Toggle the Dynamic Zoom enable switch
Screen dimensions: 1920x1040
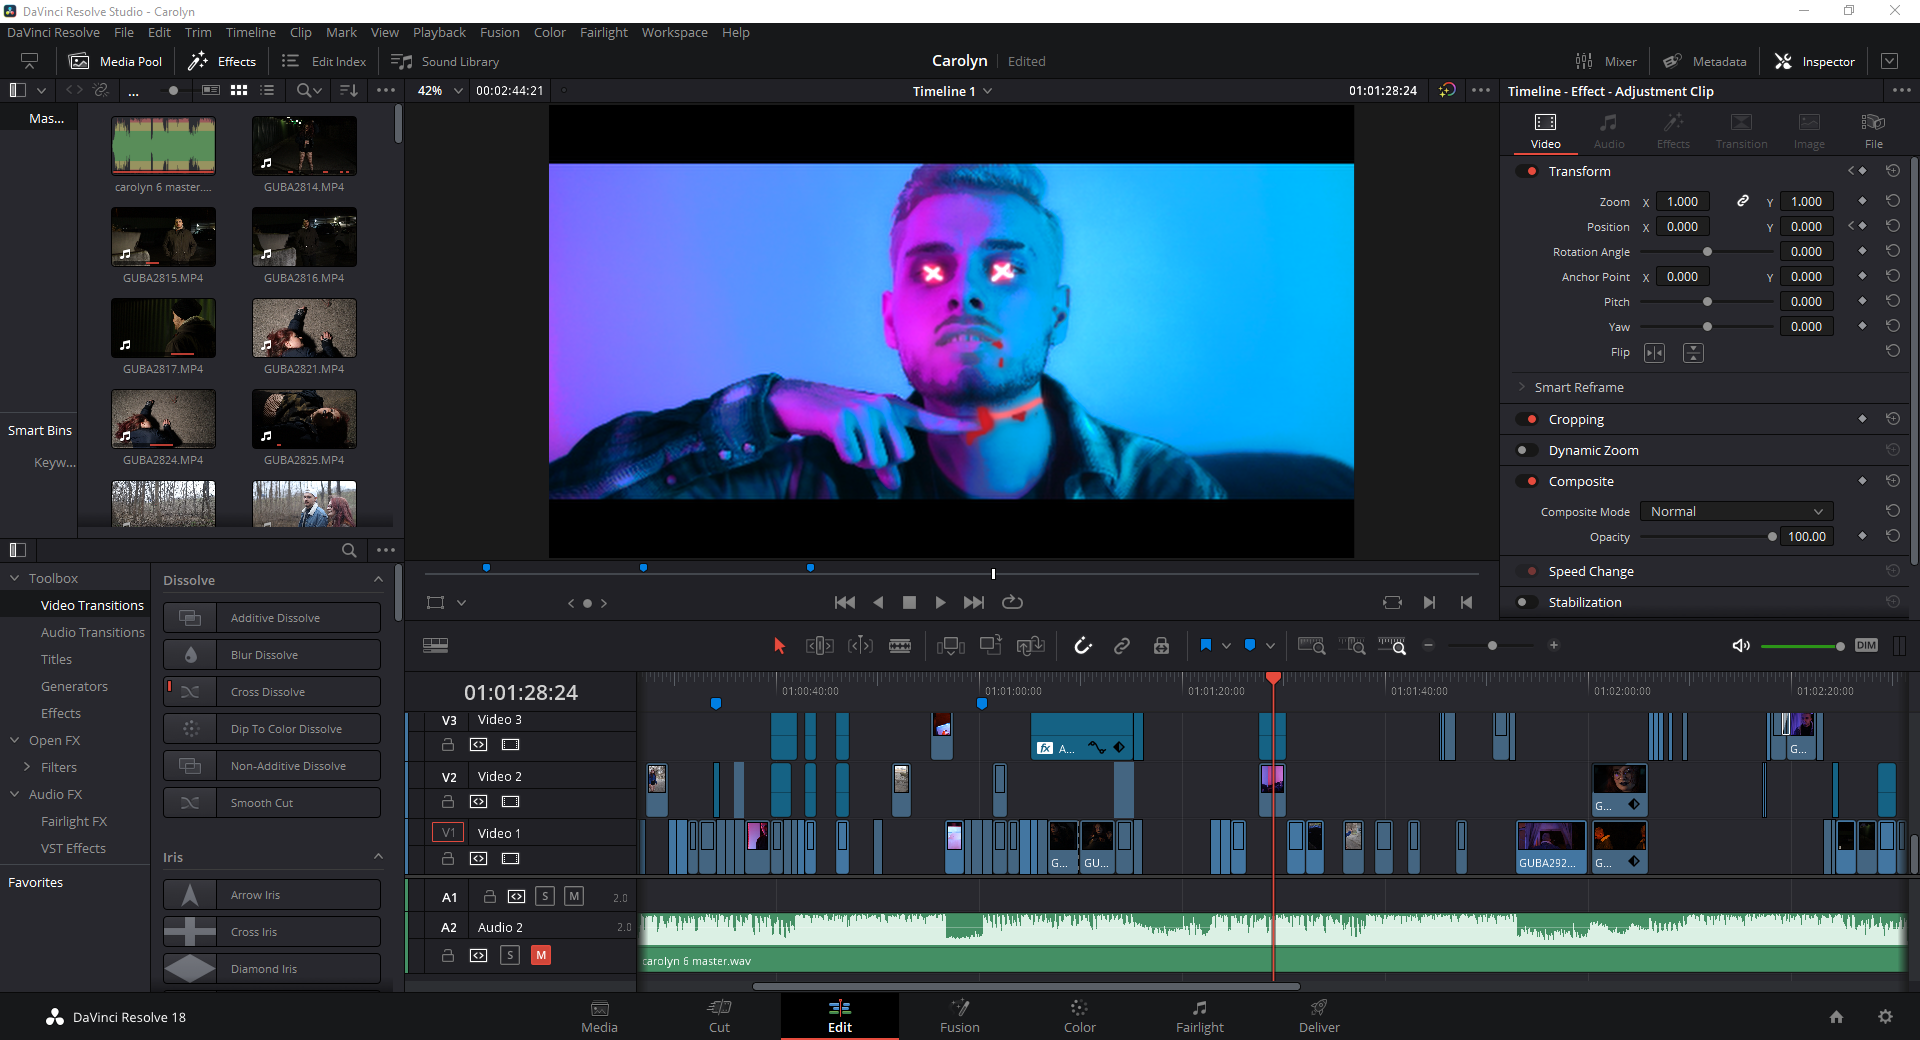pos(1526,450)
